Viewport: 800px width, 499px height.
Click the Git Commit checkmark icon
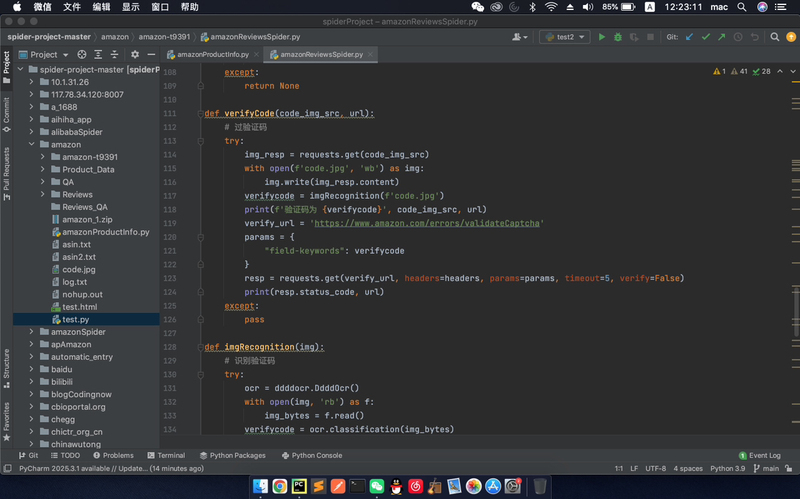(x=706, y=37)
